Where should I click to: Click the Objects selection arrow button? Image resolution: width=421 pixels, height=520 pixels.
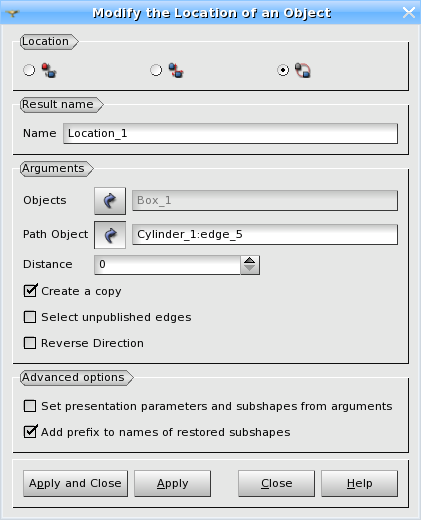coord(110,201)
